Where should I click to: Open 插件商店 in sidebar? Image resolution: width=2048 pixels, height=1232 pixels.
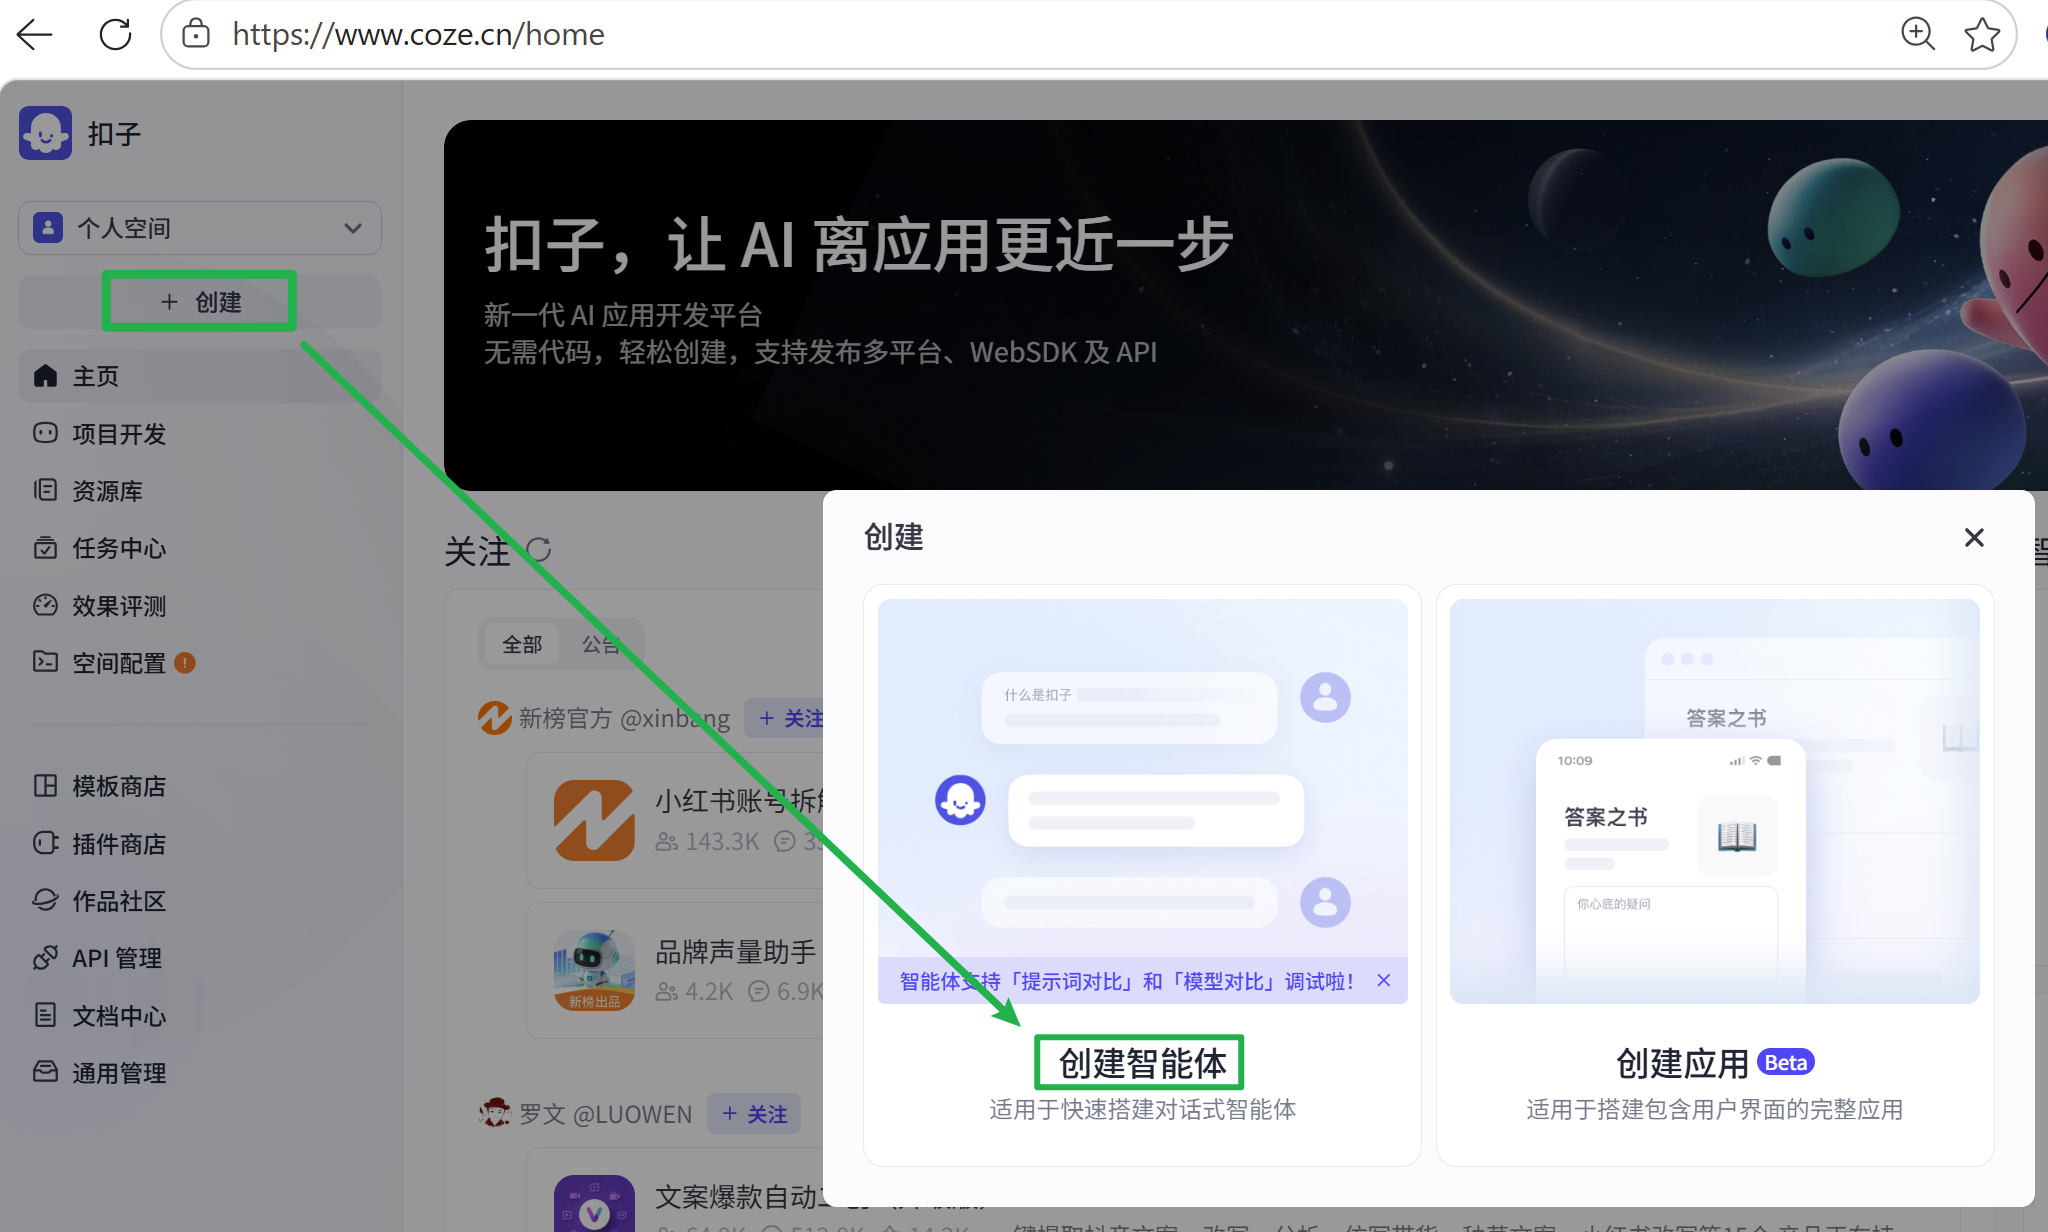(118, 844)
